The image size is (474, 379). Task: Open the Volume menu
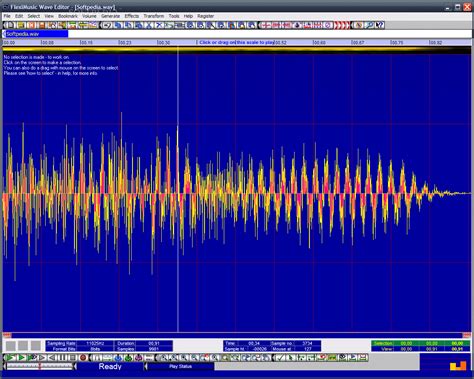click(89, 16)
